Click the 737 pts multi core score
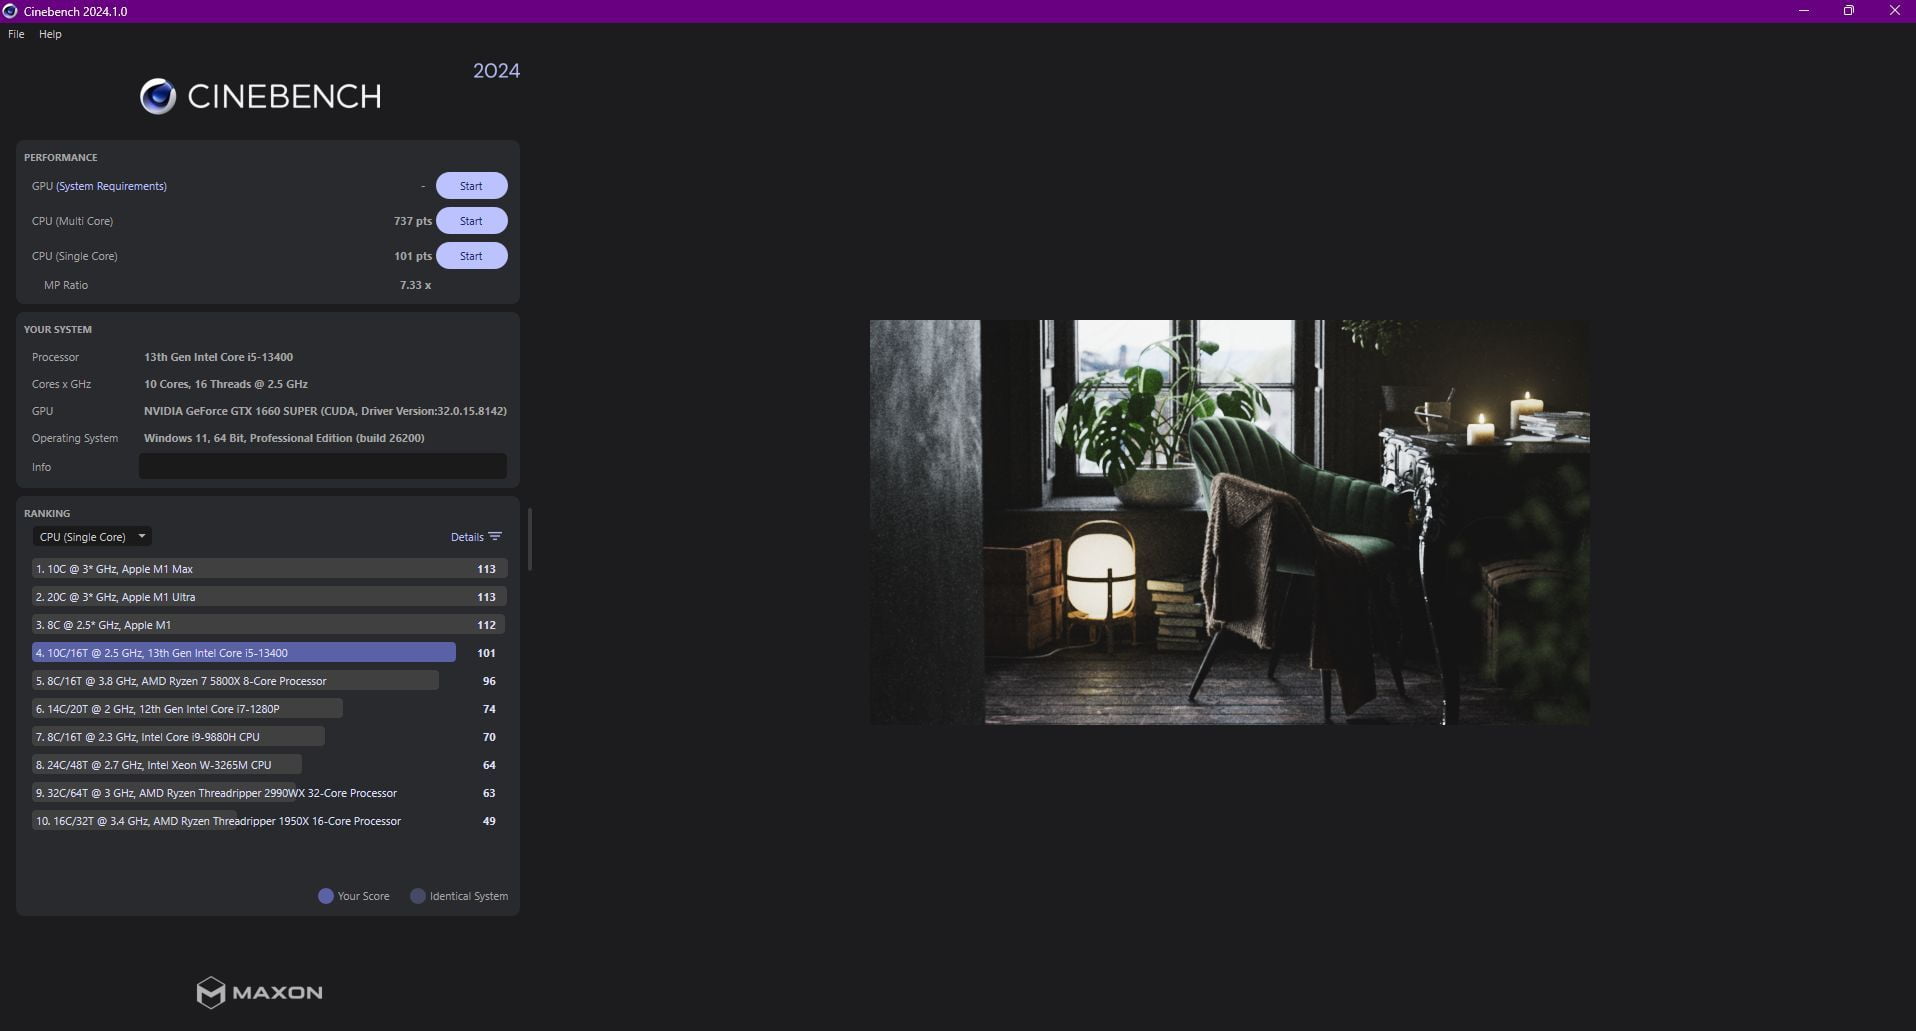Viewport: 1916px width, 1031px height. (x=412, y=221)
